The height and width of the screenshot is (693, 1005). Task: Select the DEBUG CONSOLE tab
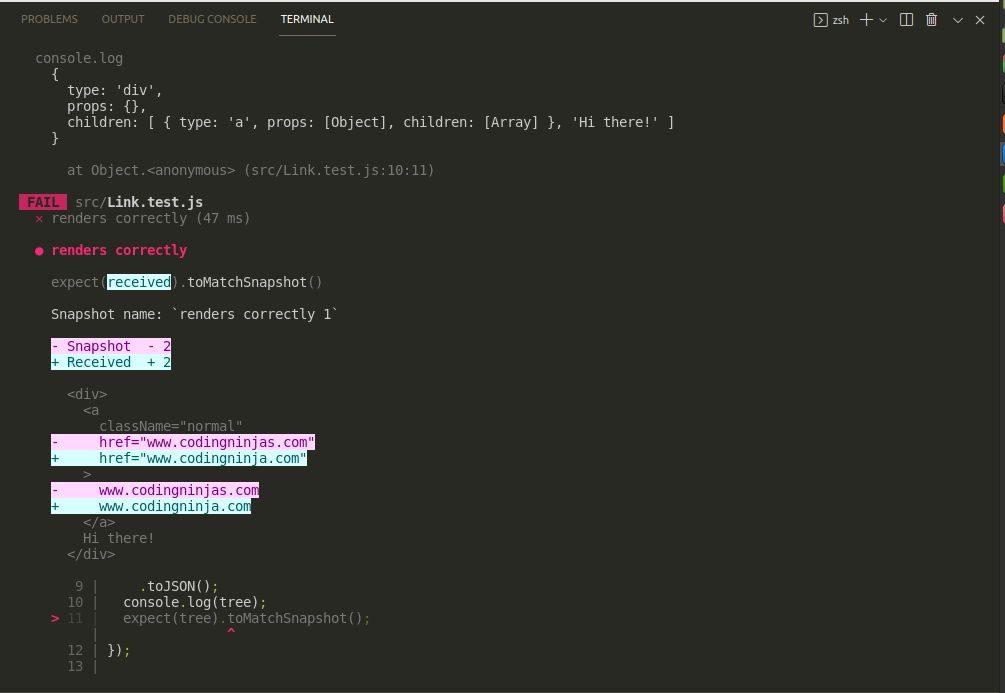click(212, 19)
